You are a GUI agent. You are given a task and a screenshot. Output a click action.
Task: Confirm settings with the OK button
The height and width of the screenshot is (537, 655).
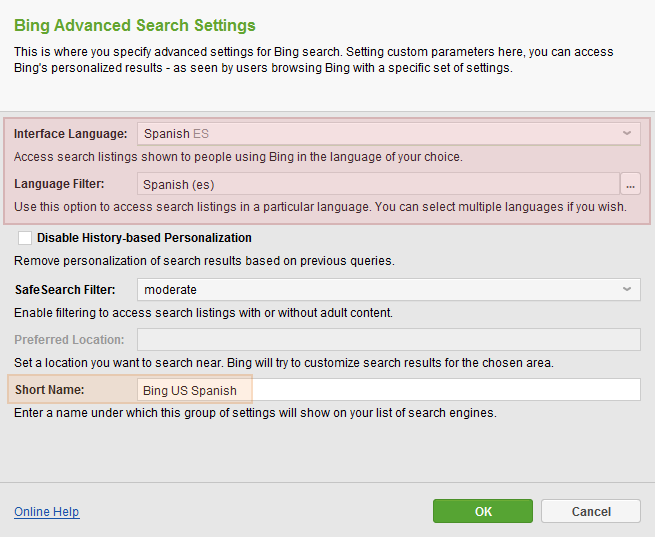tap(483, 511)
